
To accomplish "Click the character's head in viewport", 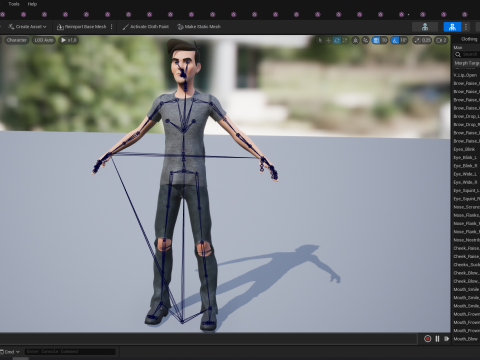I will tap(184, 63).
